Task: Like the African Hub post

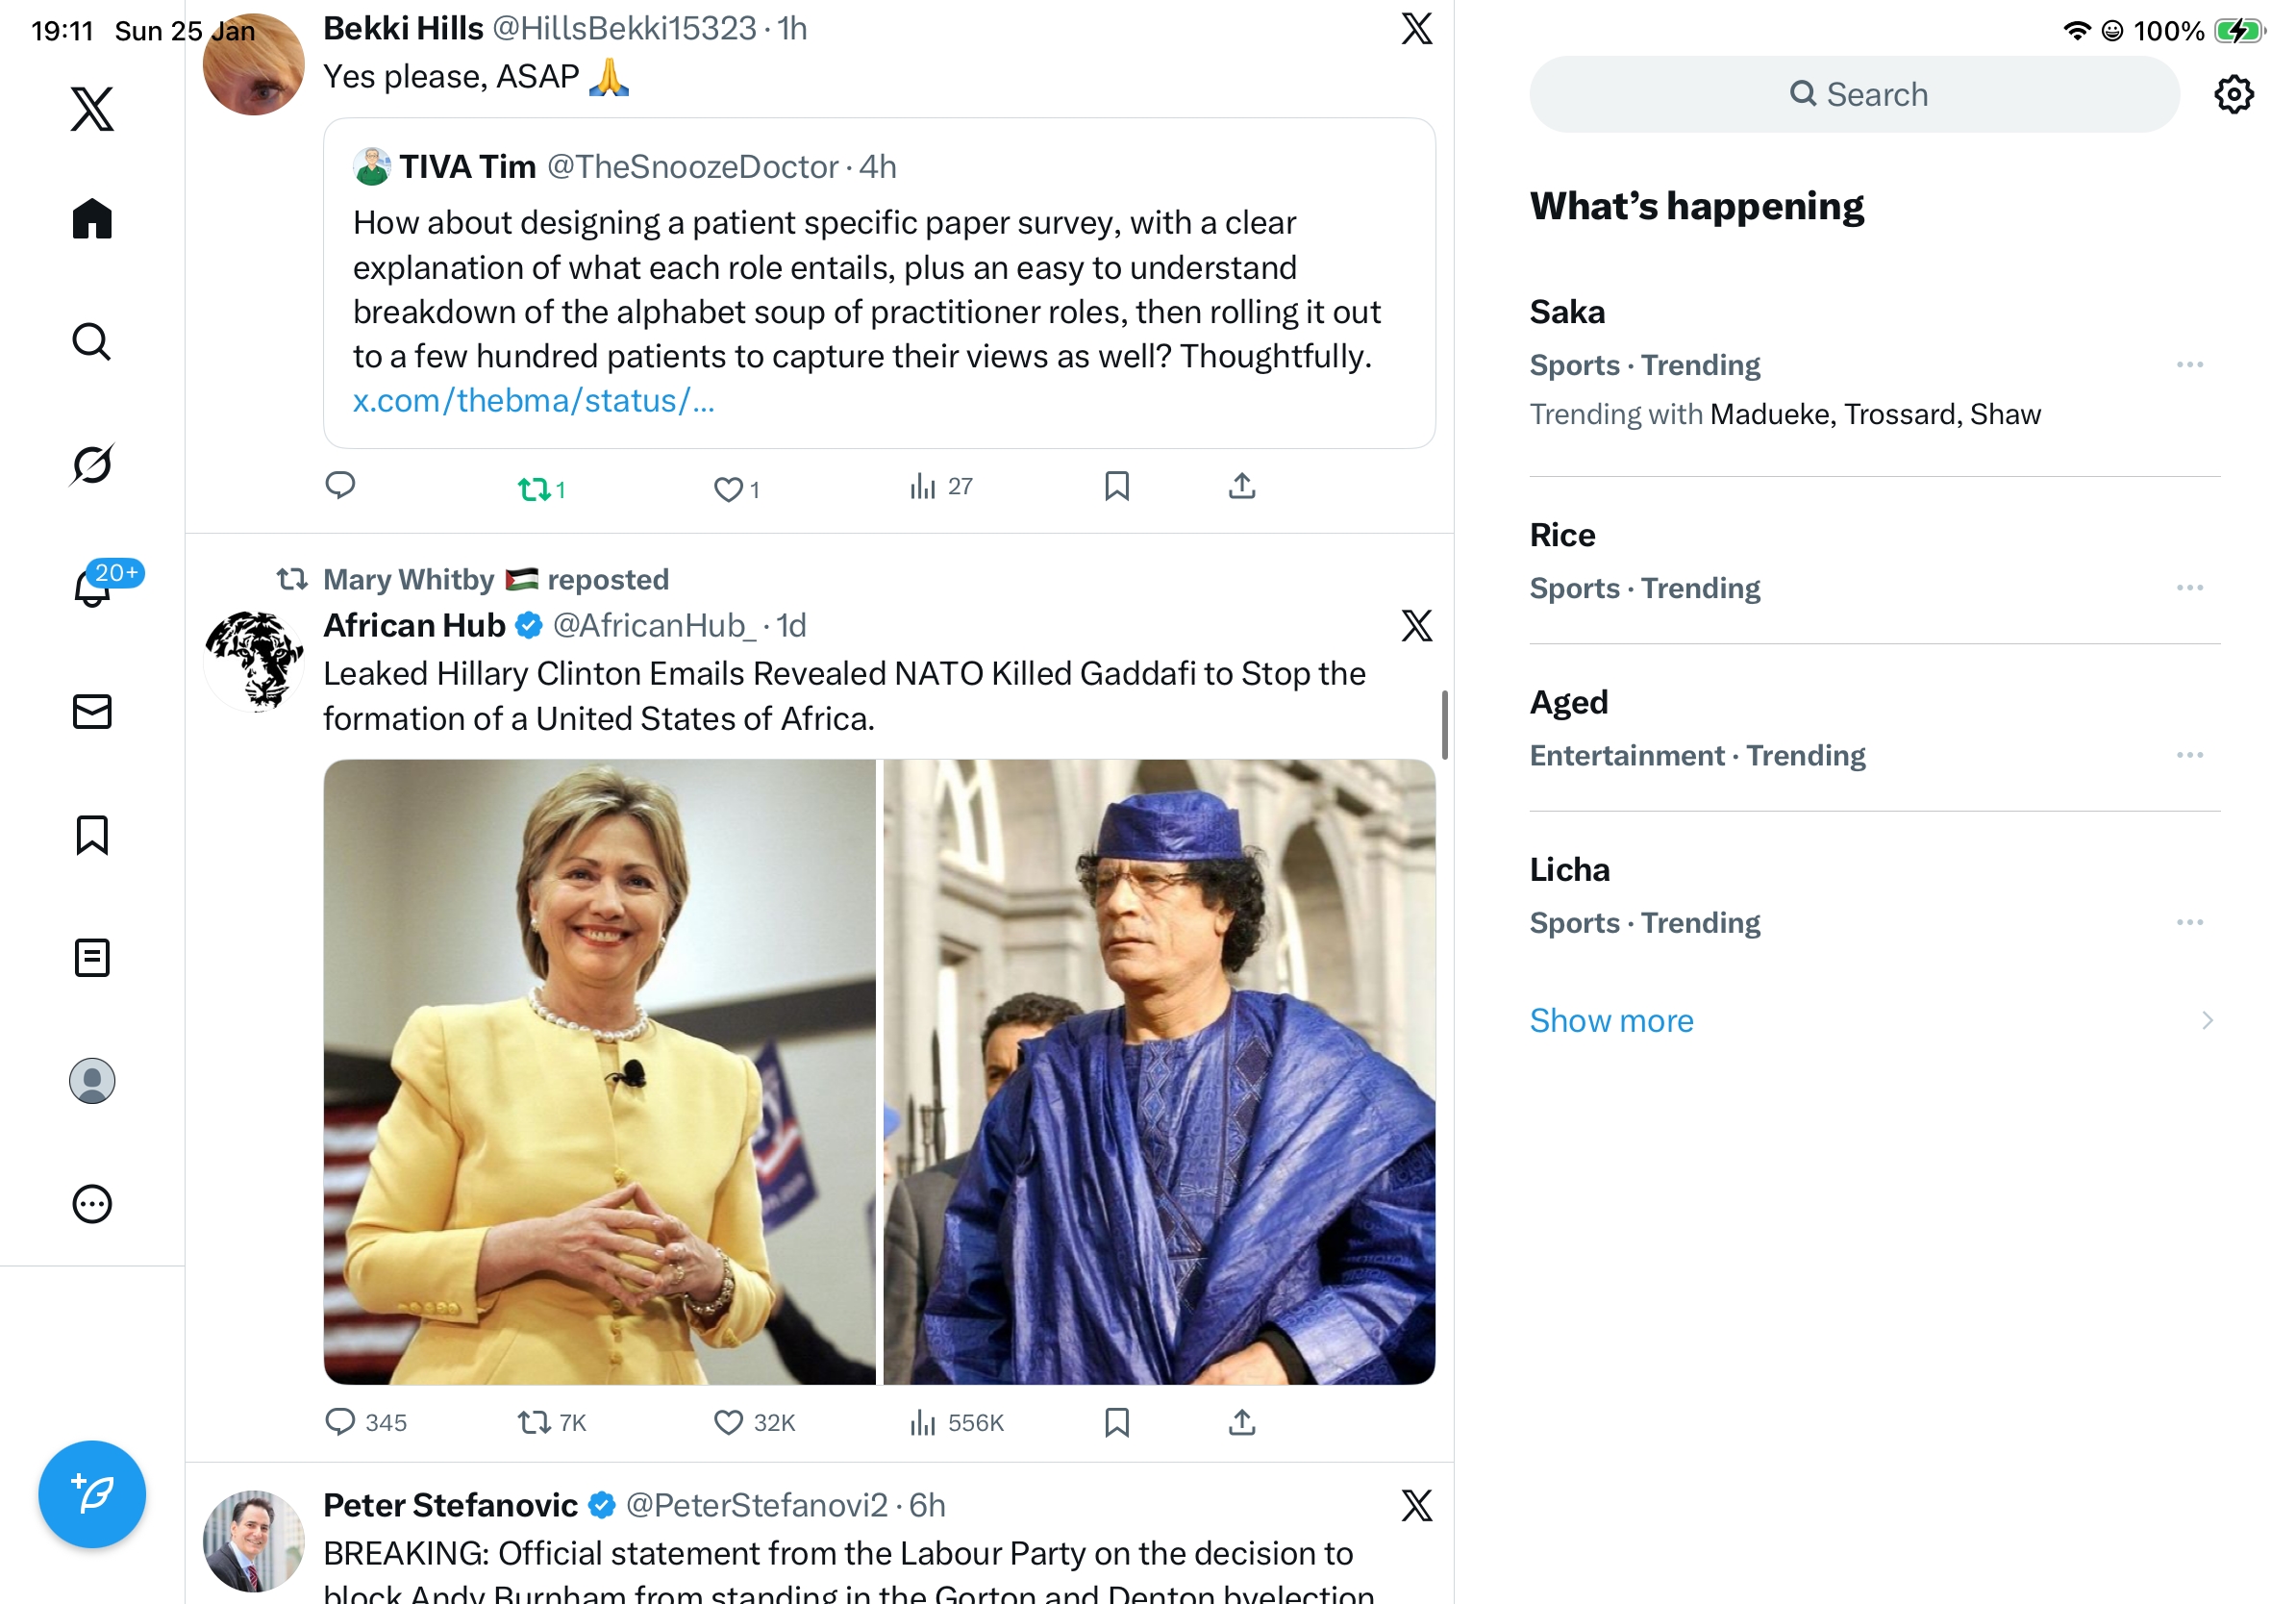Action: point(728,1422)
